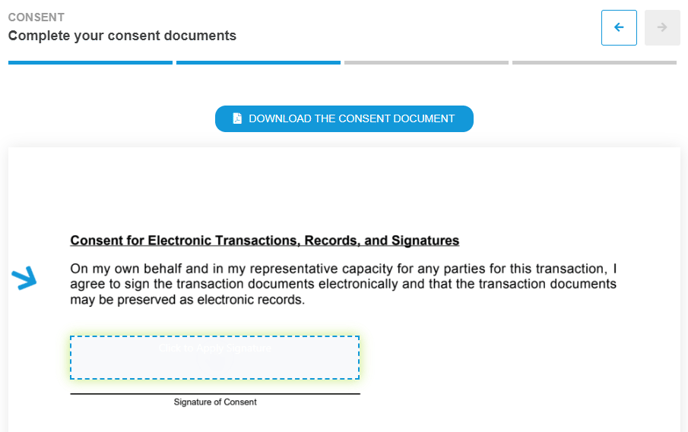Select the second progress step segment
688x432 pixels.
pos(258,63)
